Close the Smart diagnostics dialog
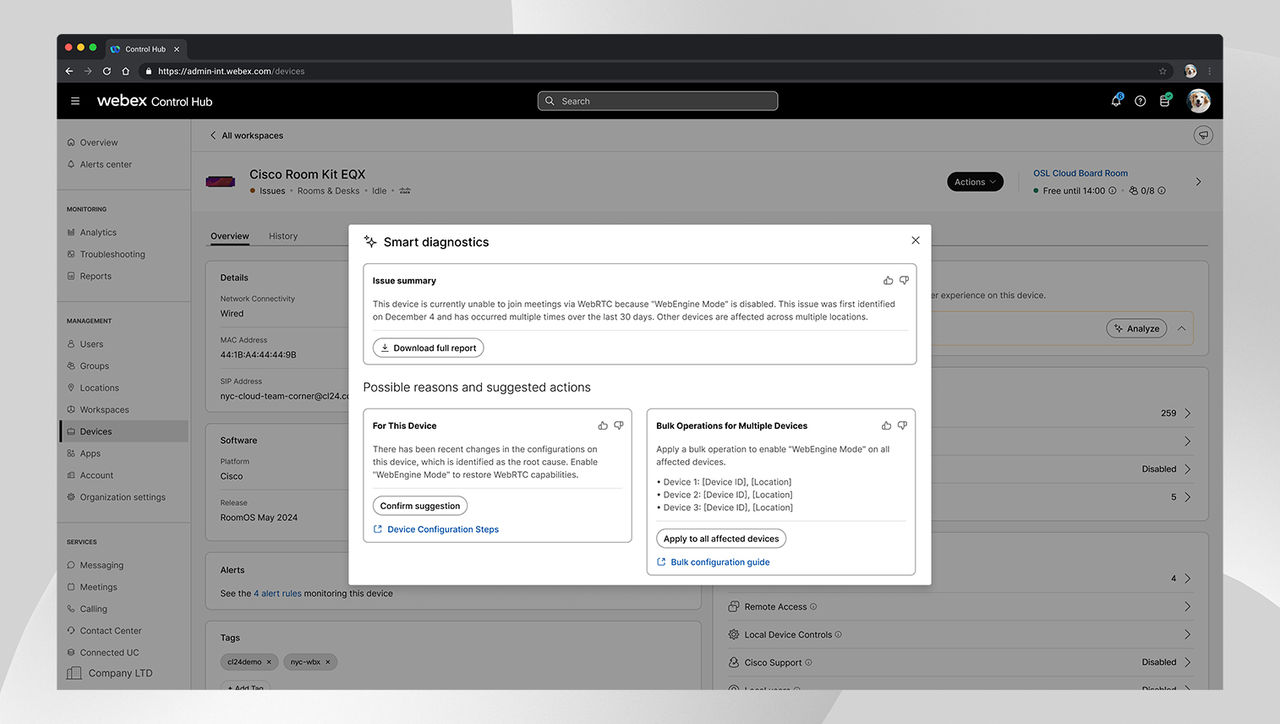This screenshot has height=724, width=1280. point(915,241)
